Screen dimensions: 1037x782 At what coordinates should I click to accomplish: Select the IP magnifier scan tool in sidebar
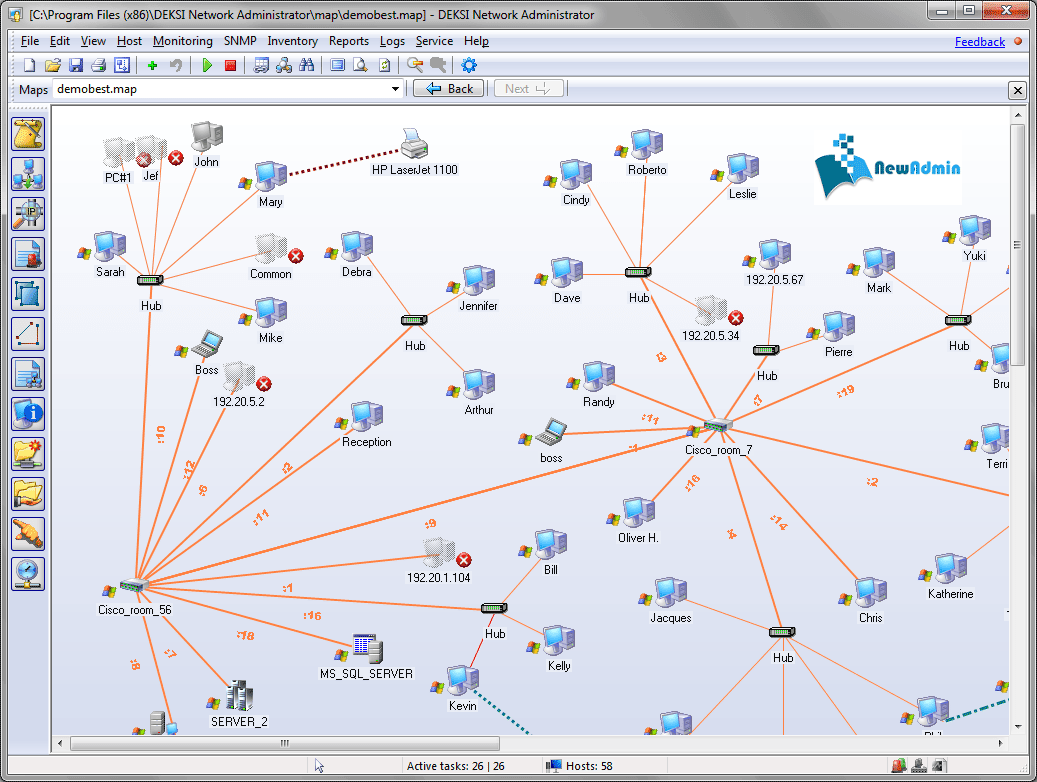[28, 214]
